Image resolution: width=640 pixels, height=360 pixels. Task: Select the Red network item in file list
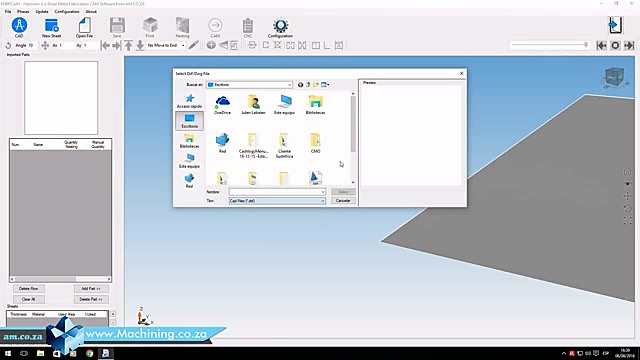click(x=222, y=143)
